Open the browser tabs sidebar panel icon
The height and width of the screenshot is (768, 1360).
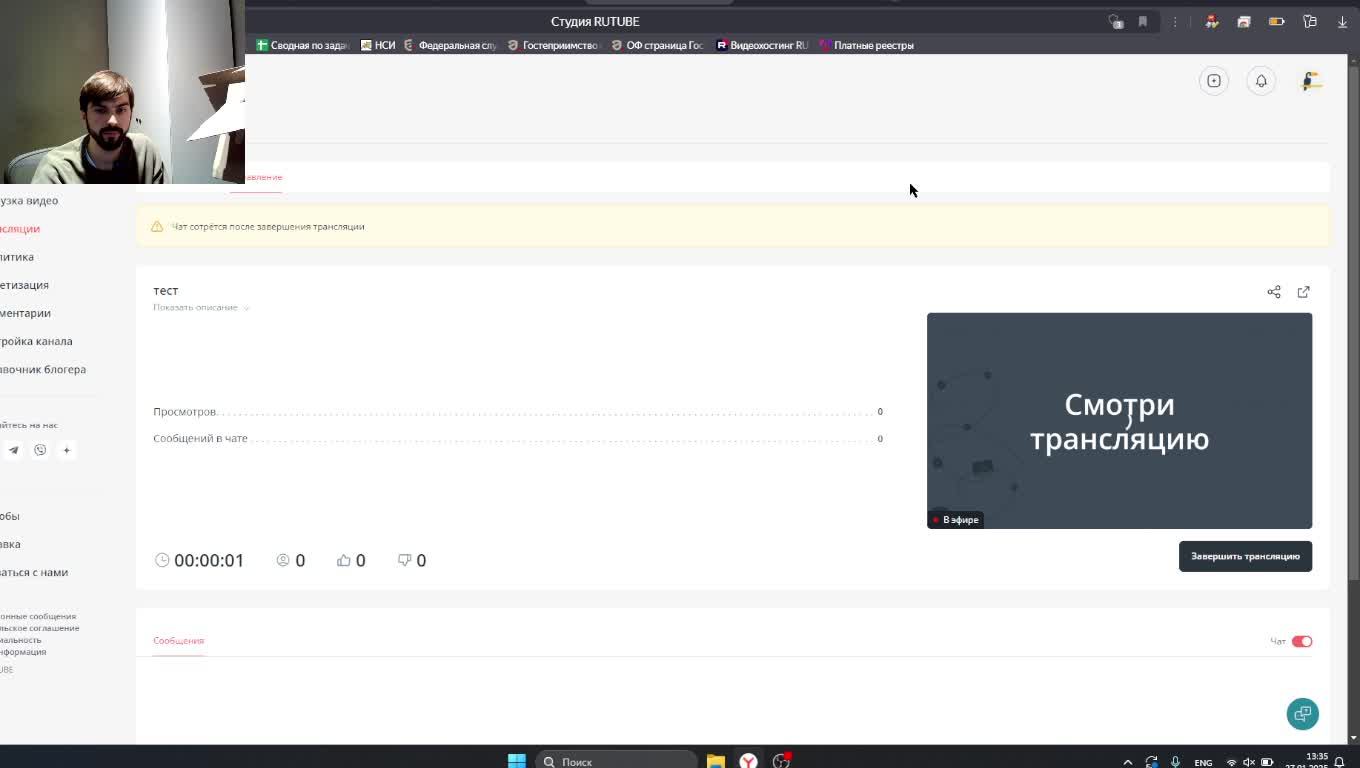[x=1310, y=21]
